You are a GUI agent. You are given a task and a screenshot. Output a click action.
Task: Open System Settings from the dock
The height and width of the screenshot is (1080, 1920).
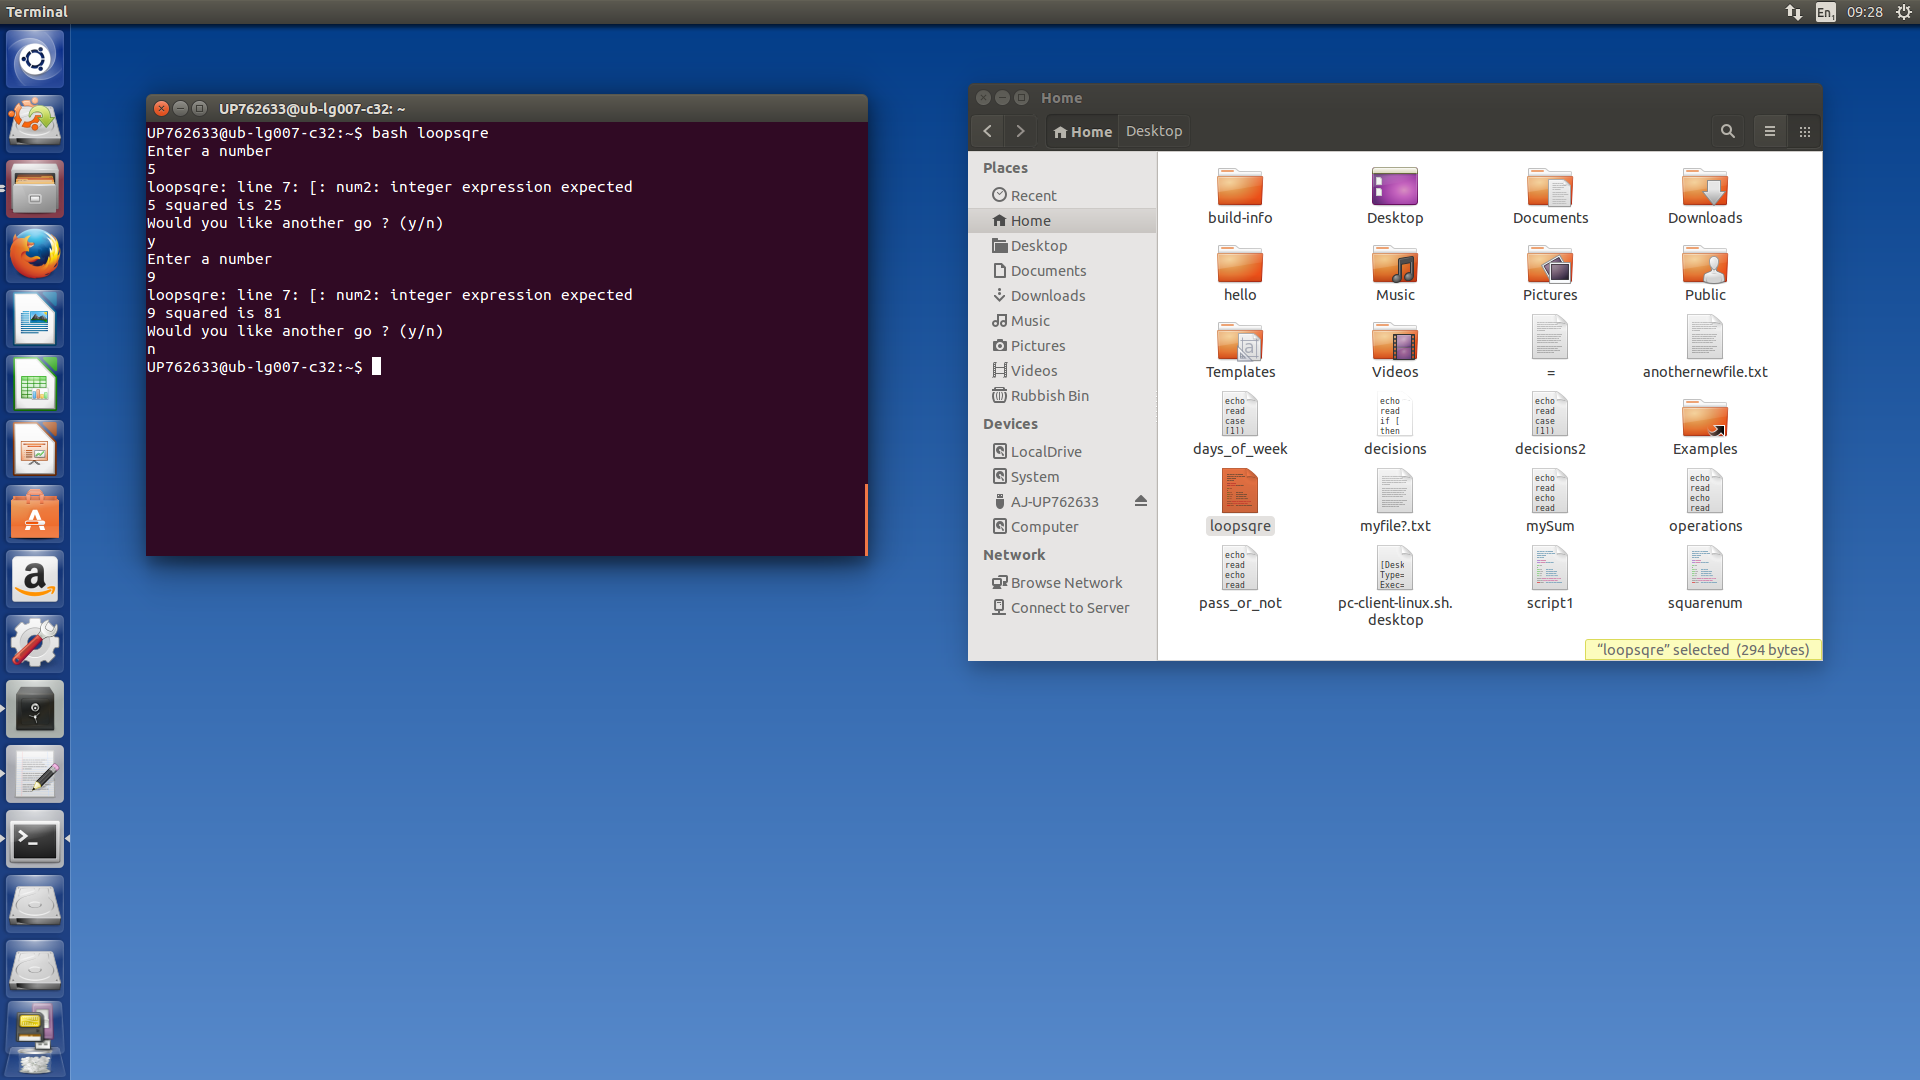click(x=35, y=644)
